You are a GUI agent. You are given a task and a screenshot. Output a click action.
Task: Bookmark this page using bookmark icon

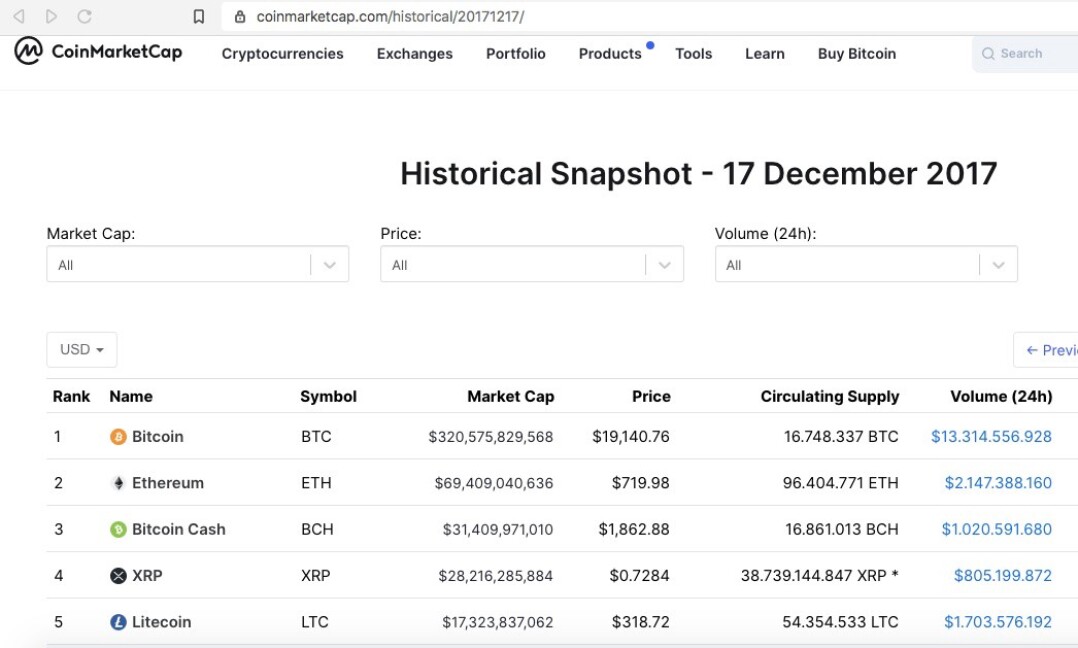199,16
